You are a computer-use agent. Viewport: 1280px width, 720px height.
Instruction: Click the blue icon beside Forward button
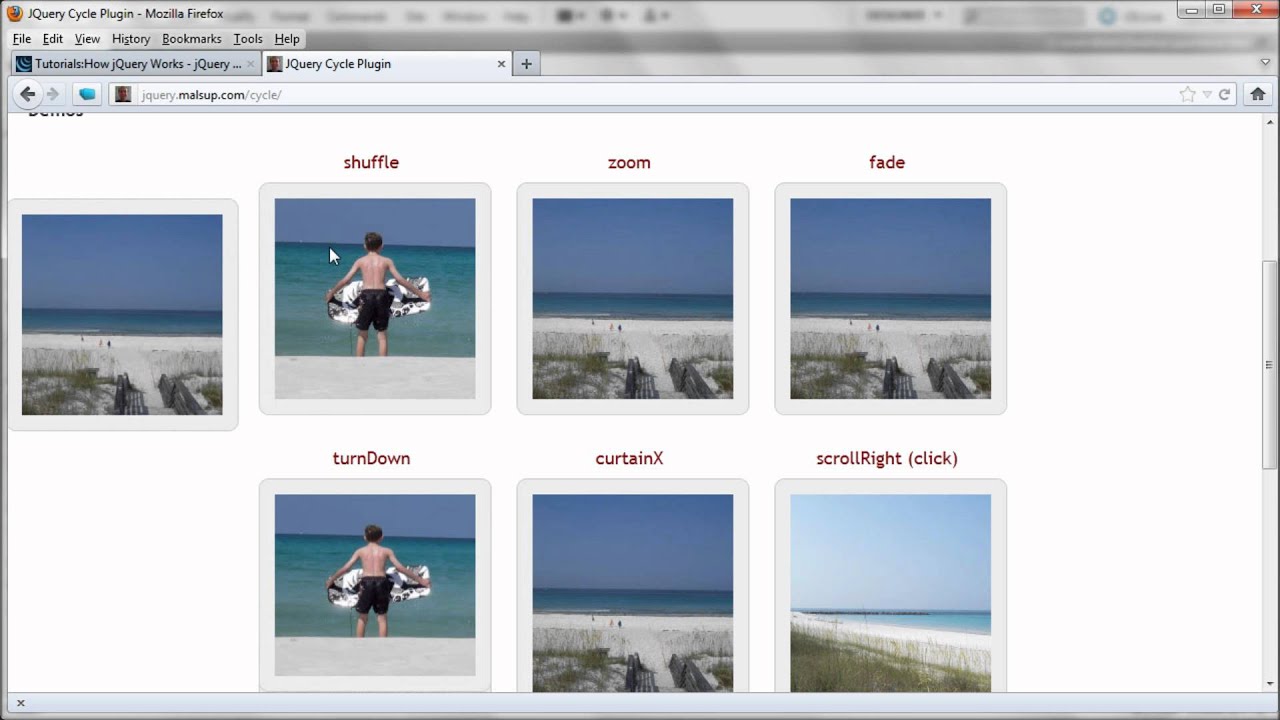coord(87,94)
